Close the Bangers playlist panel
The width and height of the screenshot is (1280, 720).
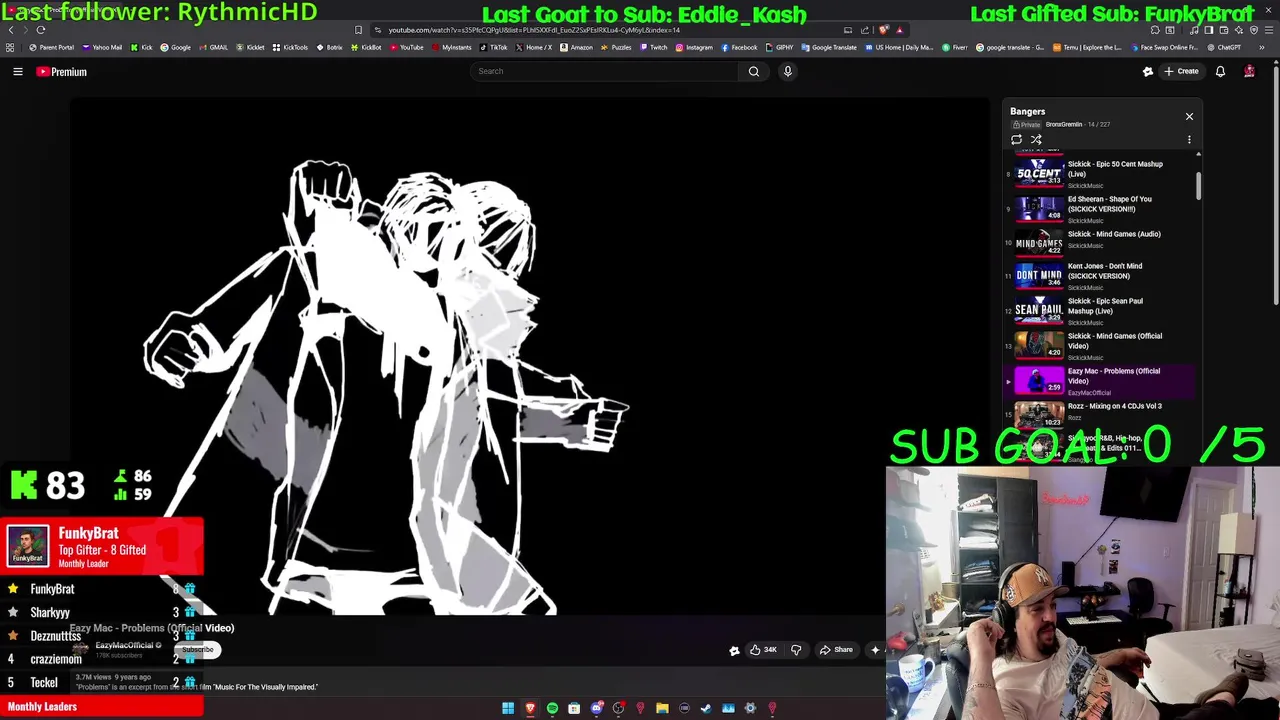[1189, 117]
